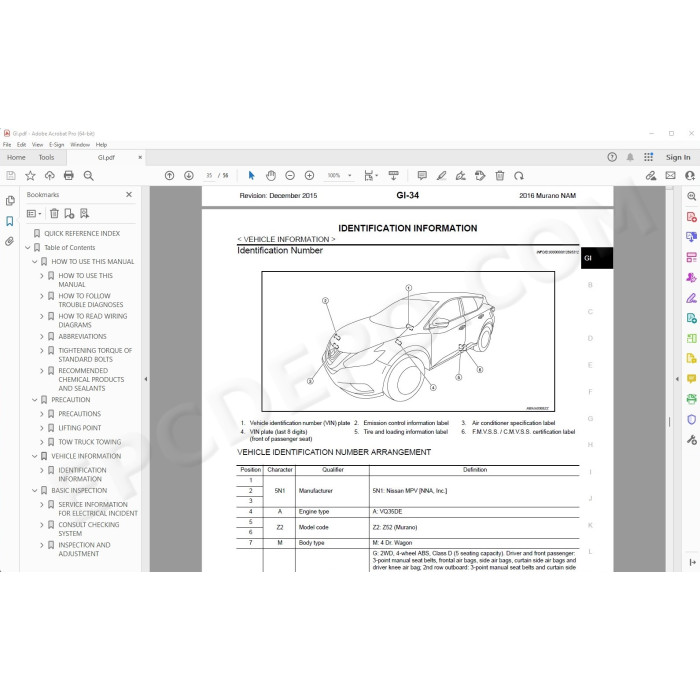Collapse VEHICLE INFORMATION section
The image size is (700, 700).
tap(35, 456)
